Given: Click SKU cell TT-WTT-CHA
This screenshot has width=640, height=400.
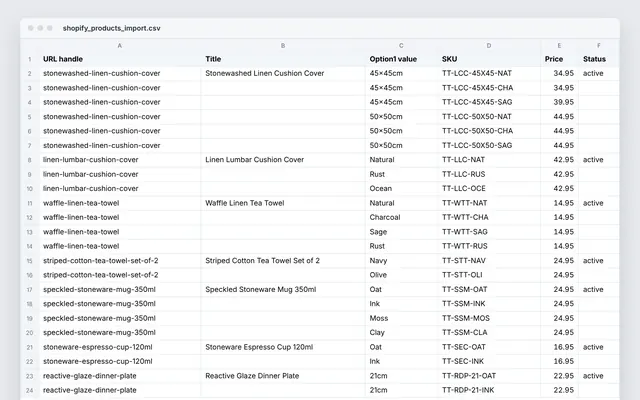Looking at the screenshot, I should pos(489,218).
